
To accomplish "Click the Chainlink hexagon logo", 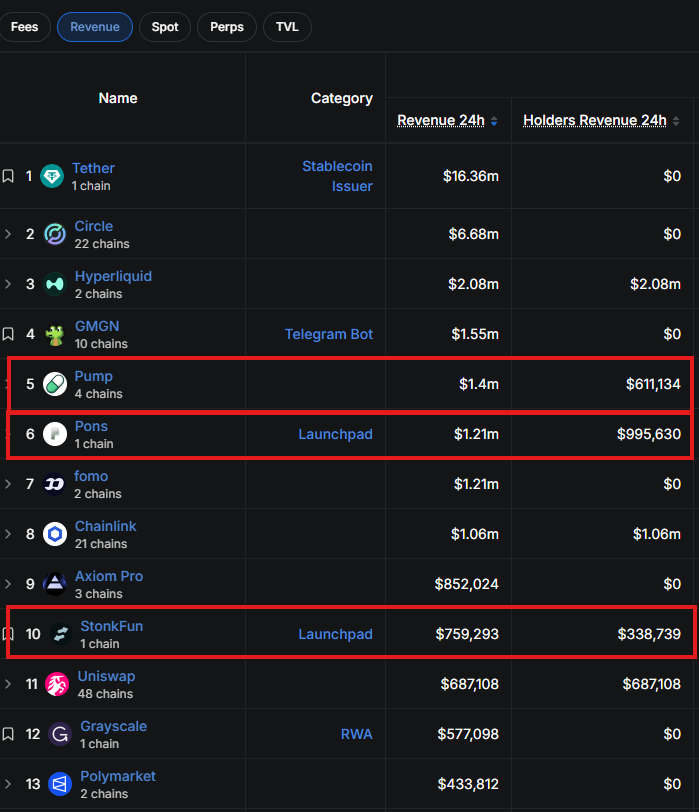I will click(x=55, y=534).
